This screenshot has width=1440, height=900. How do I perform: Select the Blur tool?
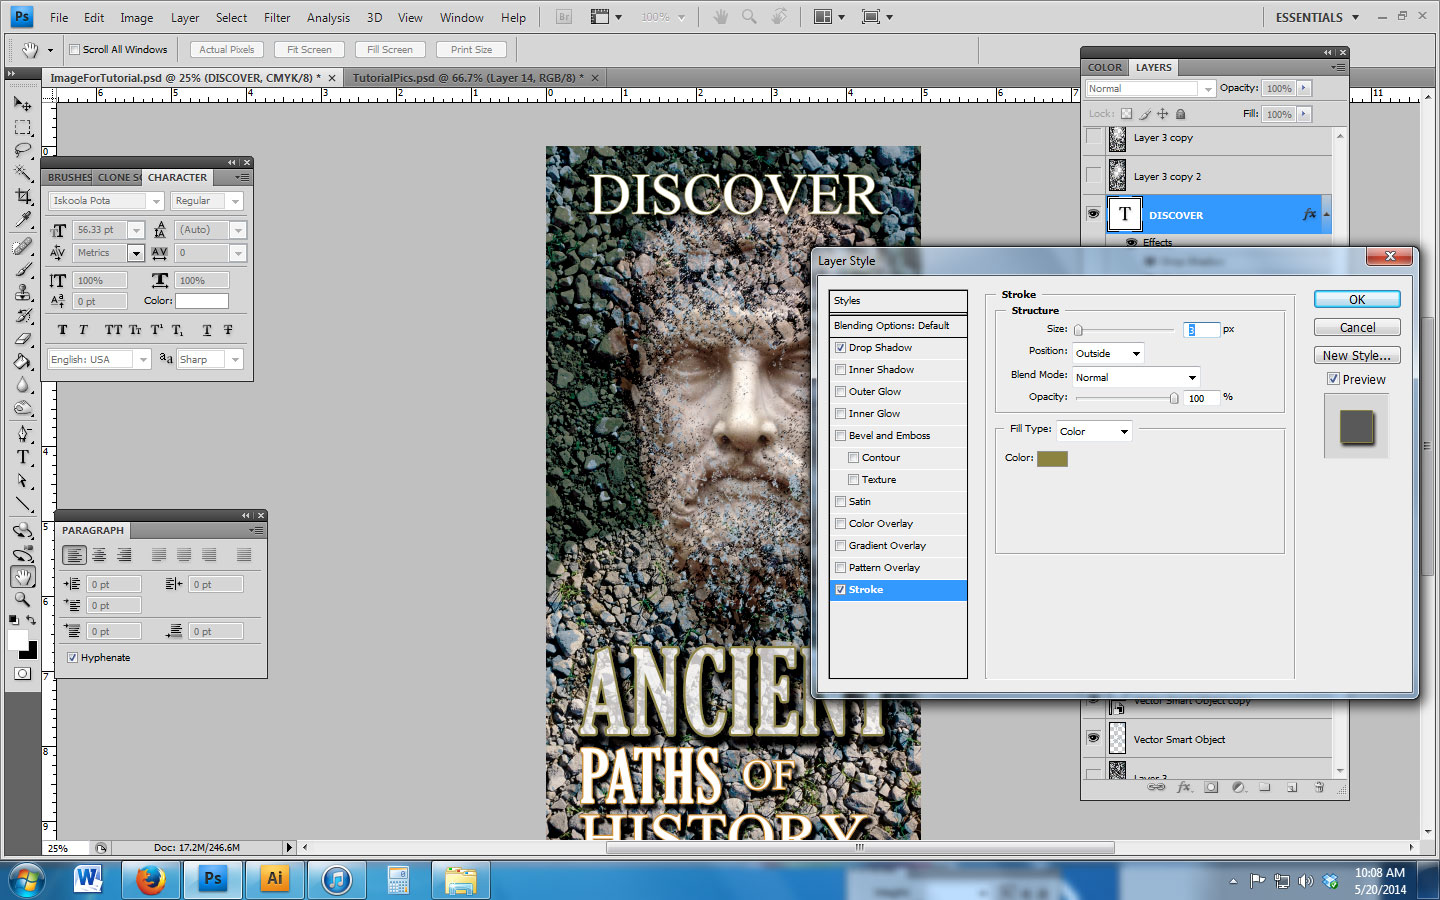(x=23, y=384)
